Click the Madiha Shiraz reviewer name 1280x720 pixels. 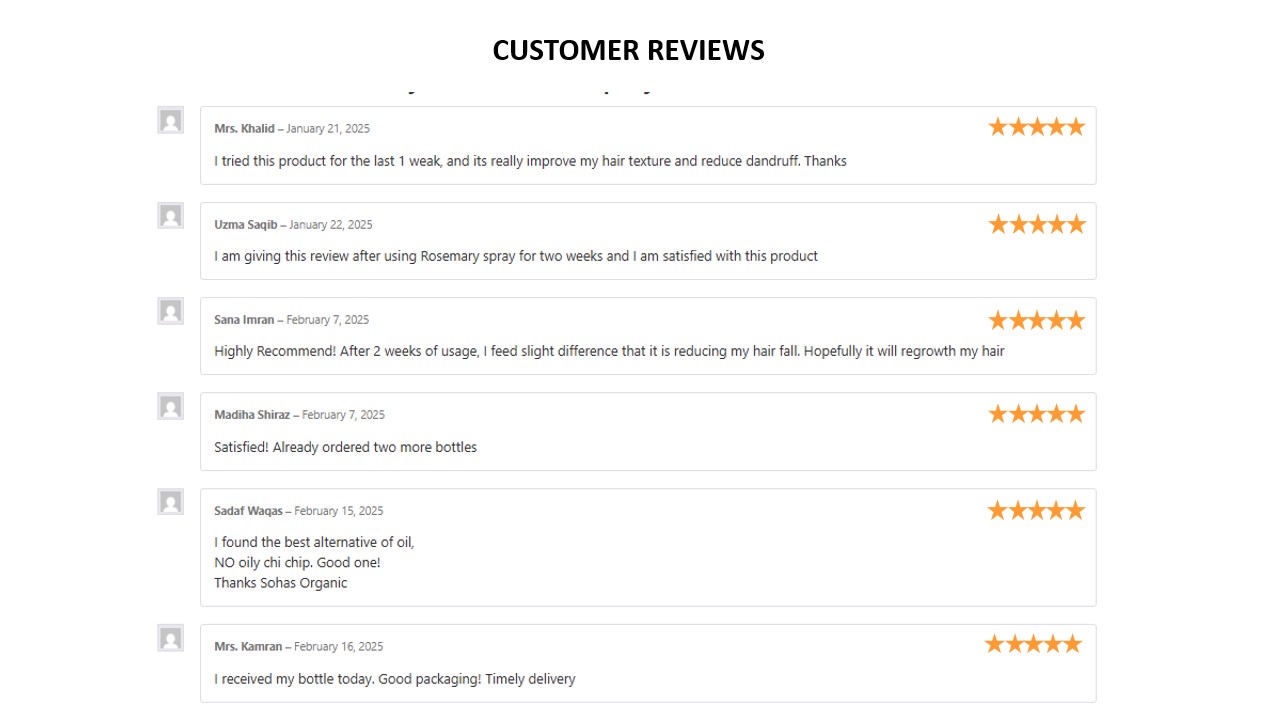252,415
